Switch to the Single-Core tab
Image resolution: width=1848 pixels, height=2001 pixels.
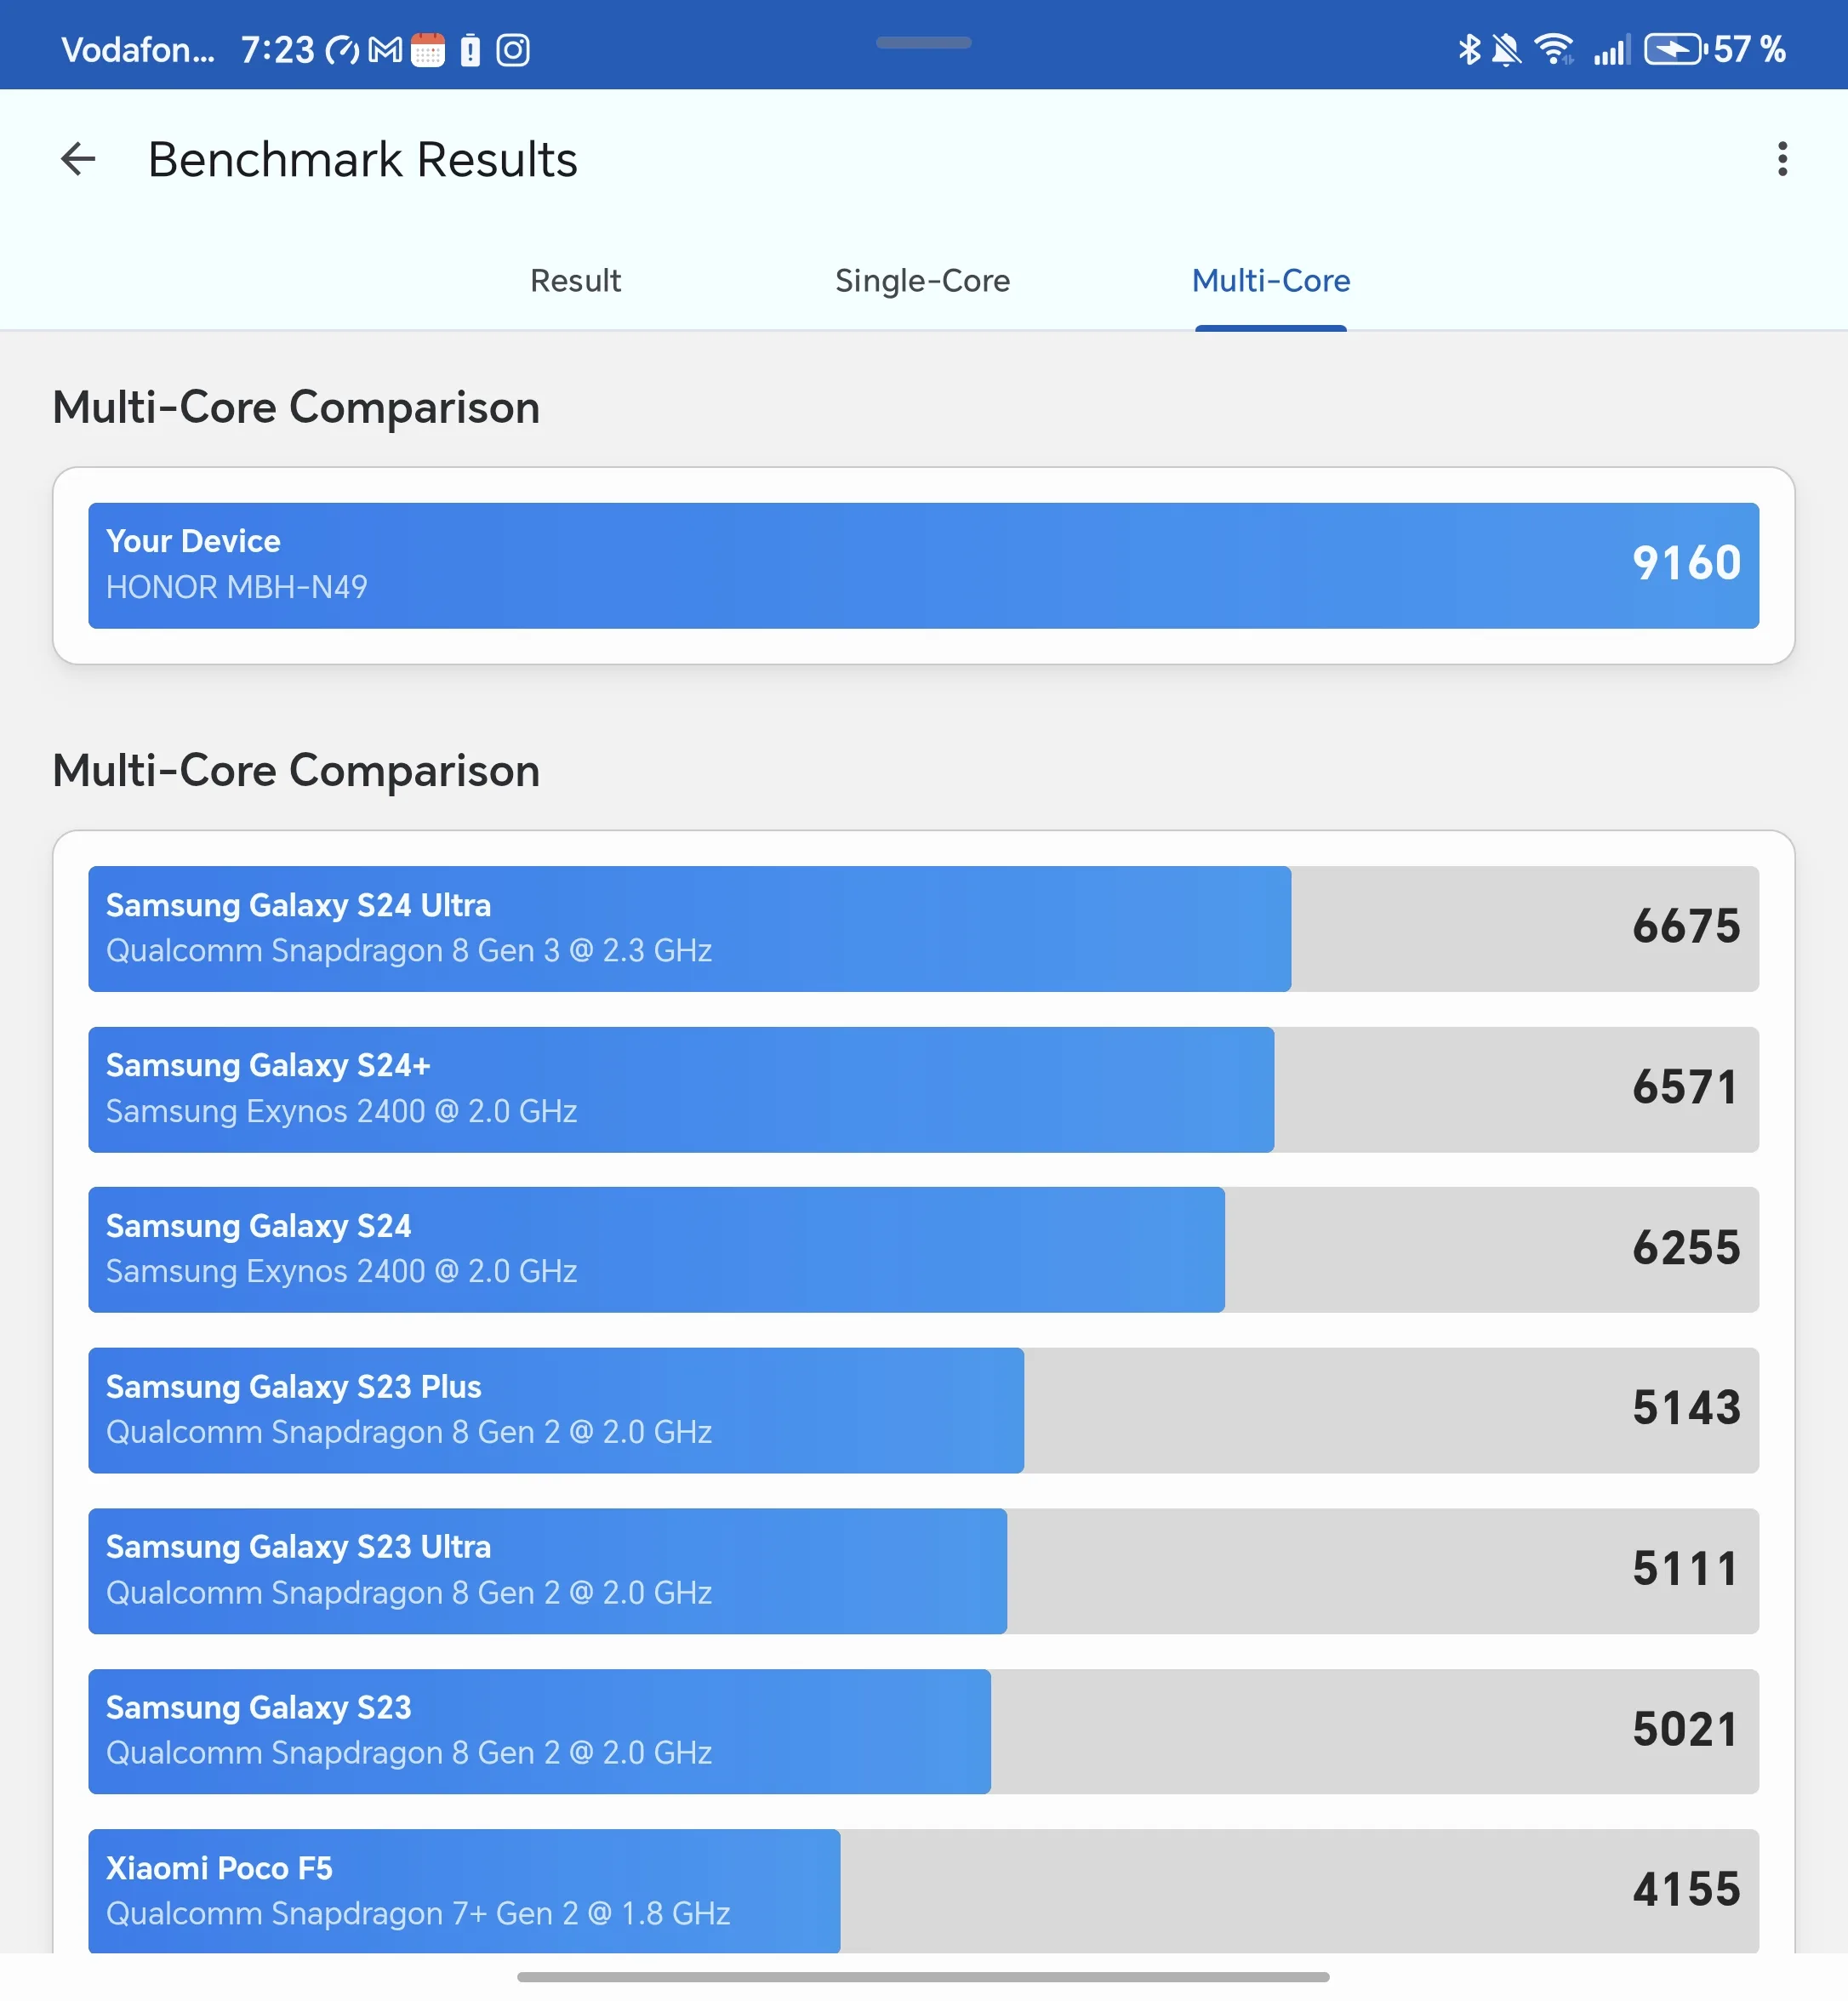tap(922, 281)
